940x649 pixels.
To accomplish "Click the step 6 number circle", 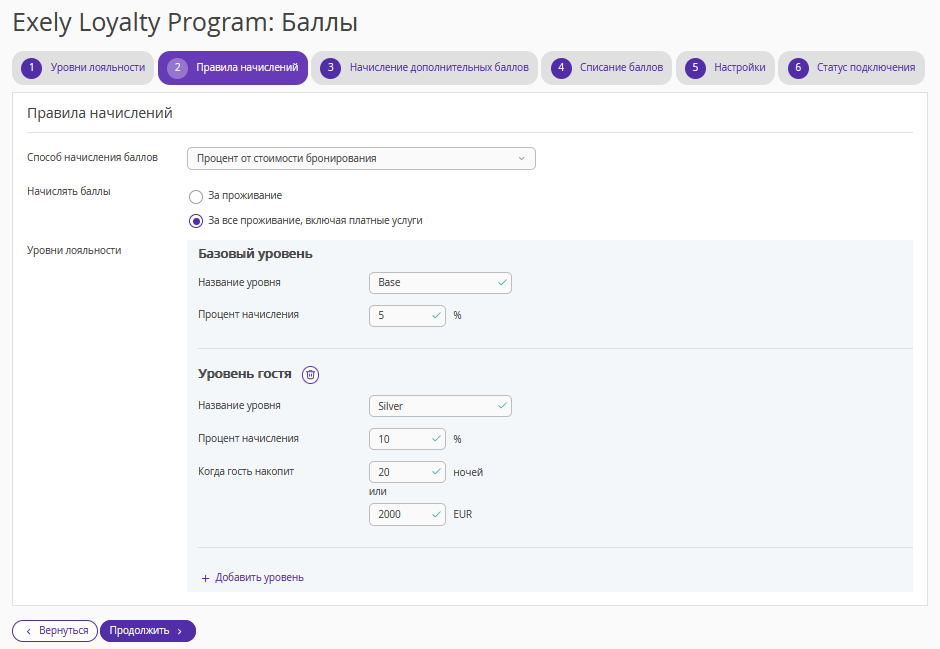I will coord(798,68).
